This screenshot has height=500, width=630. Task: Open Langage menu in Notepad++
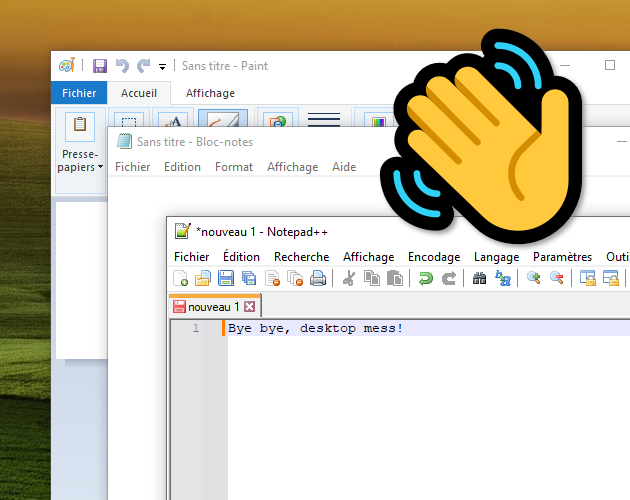tap(496, 257)
